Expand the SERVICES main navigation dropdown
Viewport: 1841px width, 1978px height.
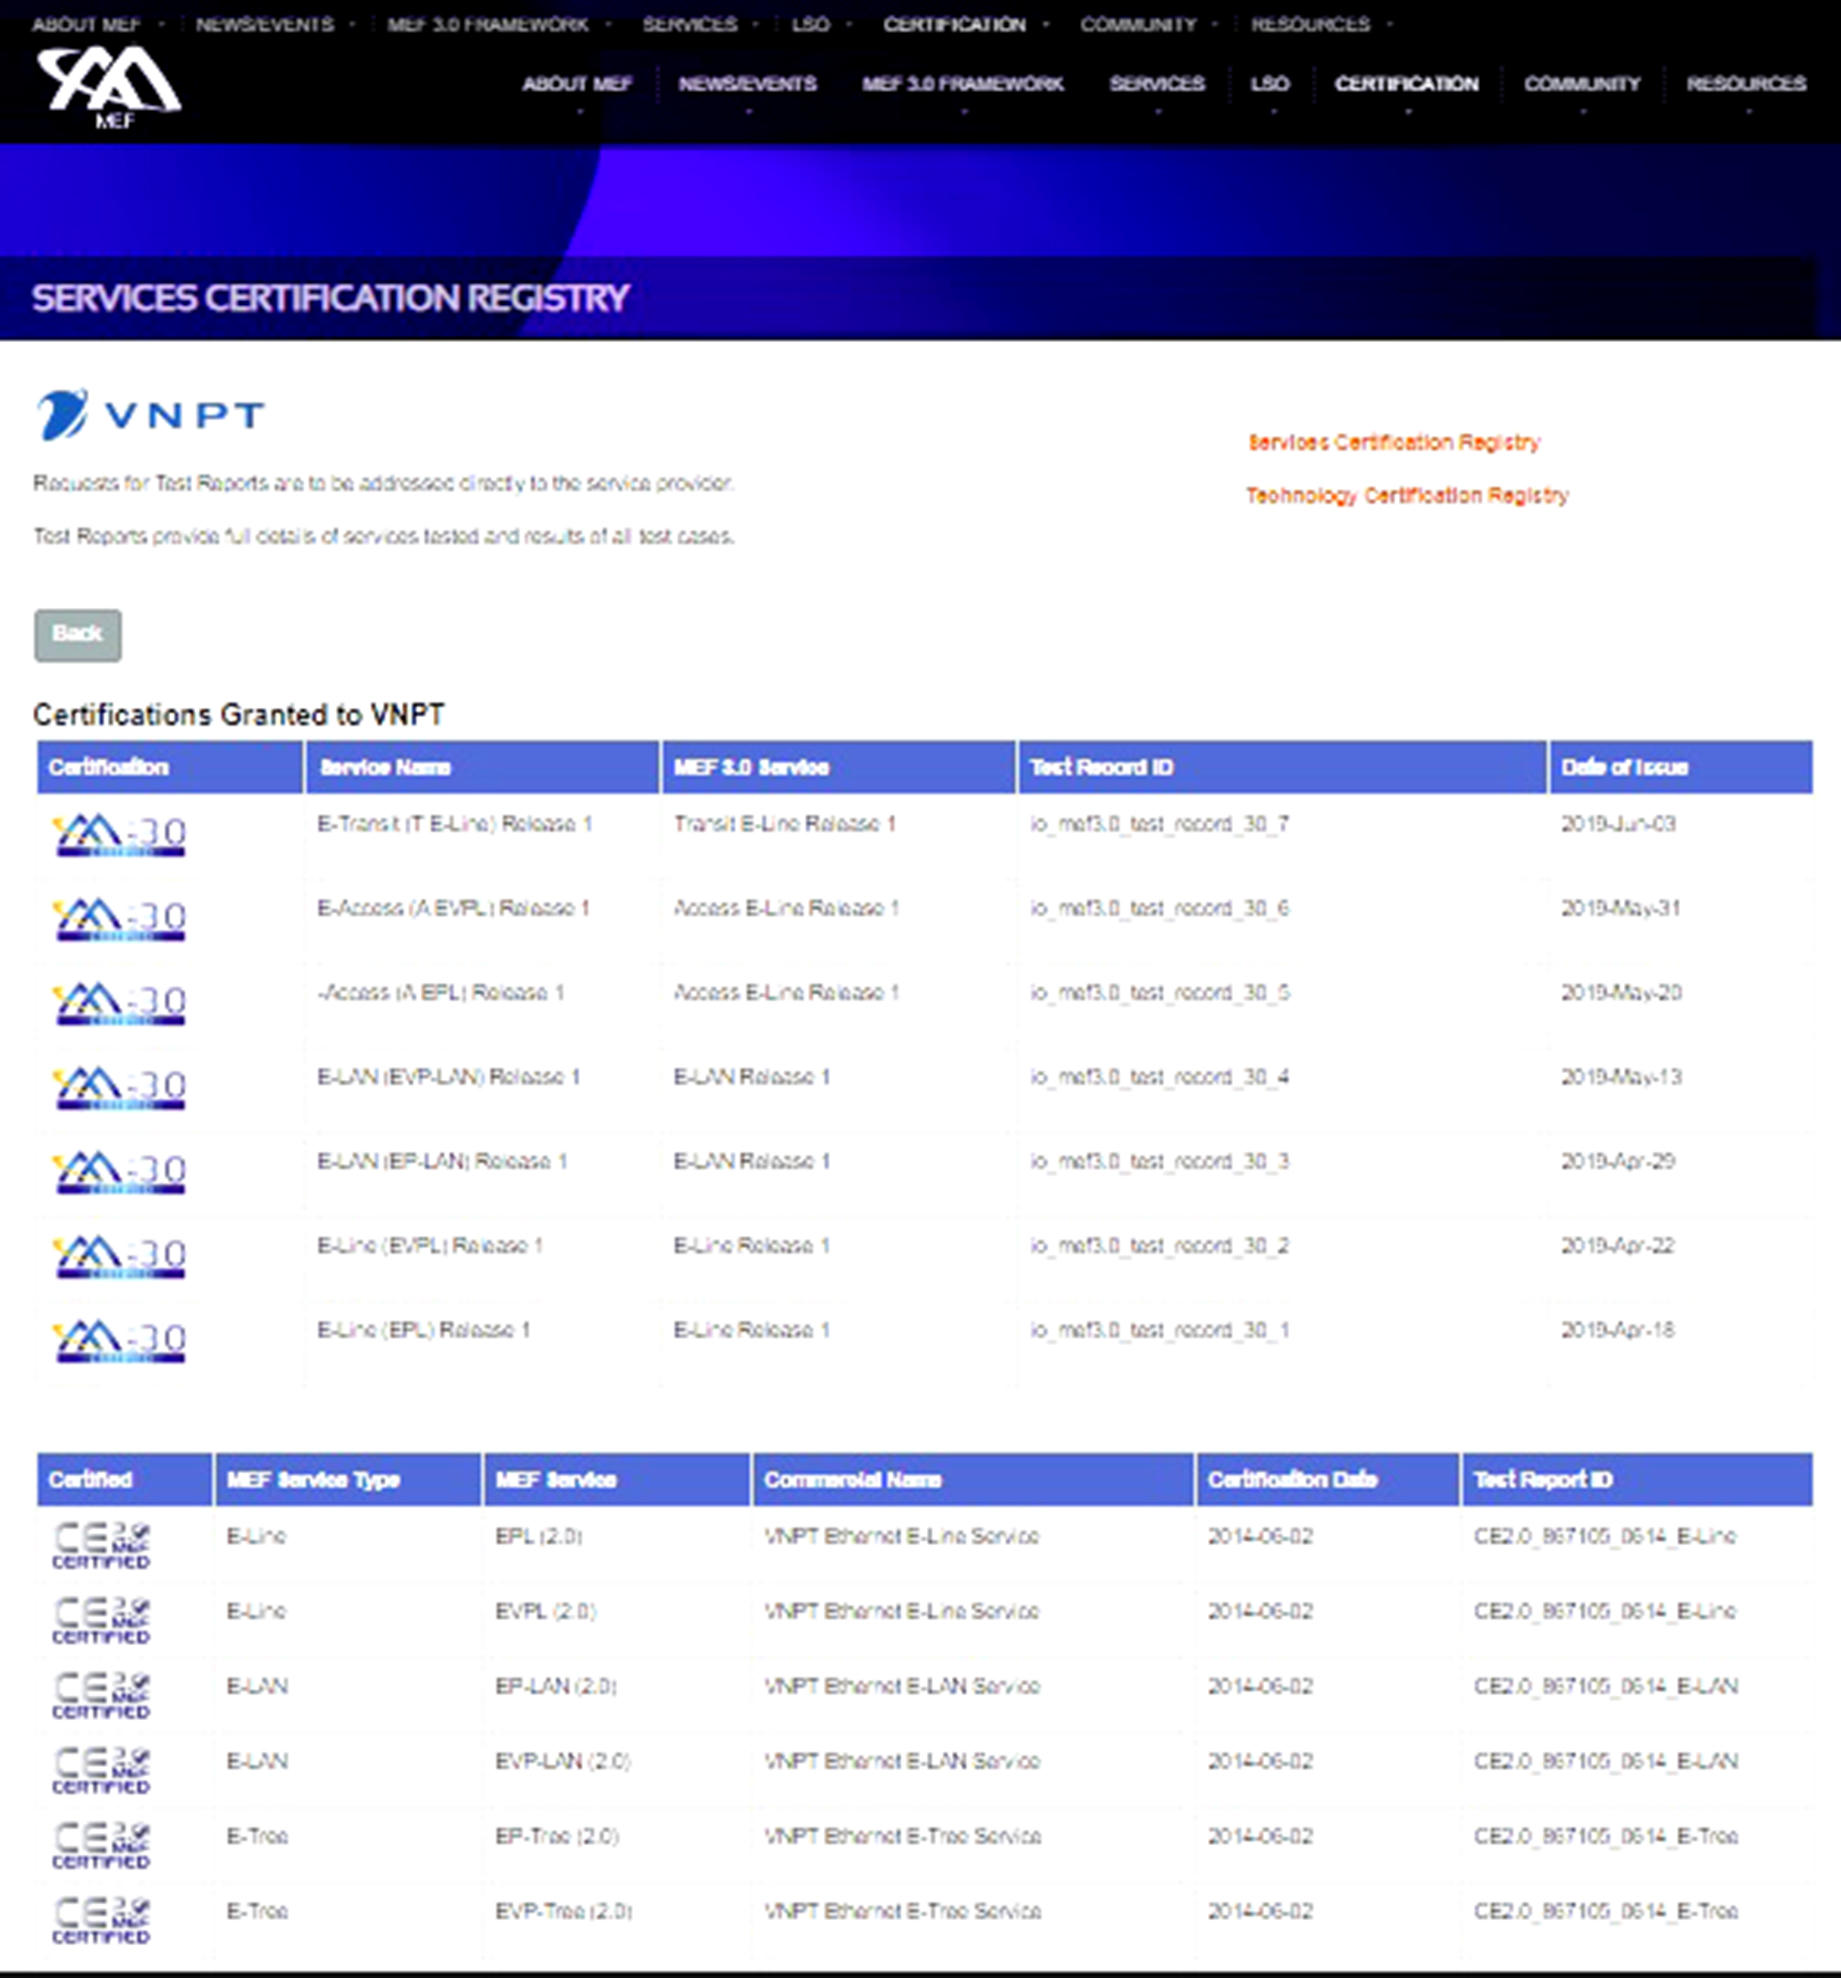point(1157,84)
